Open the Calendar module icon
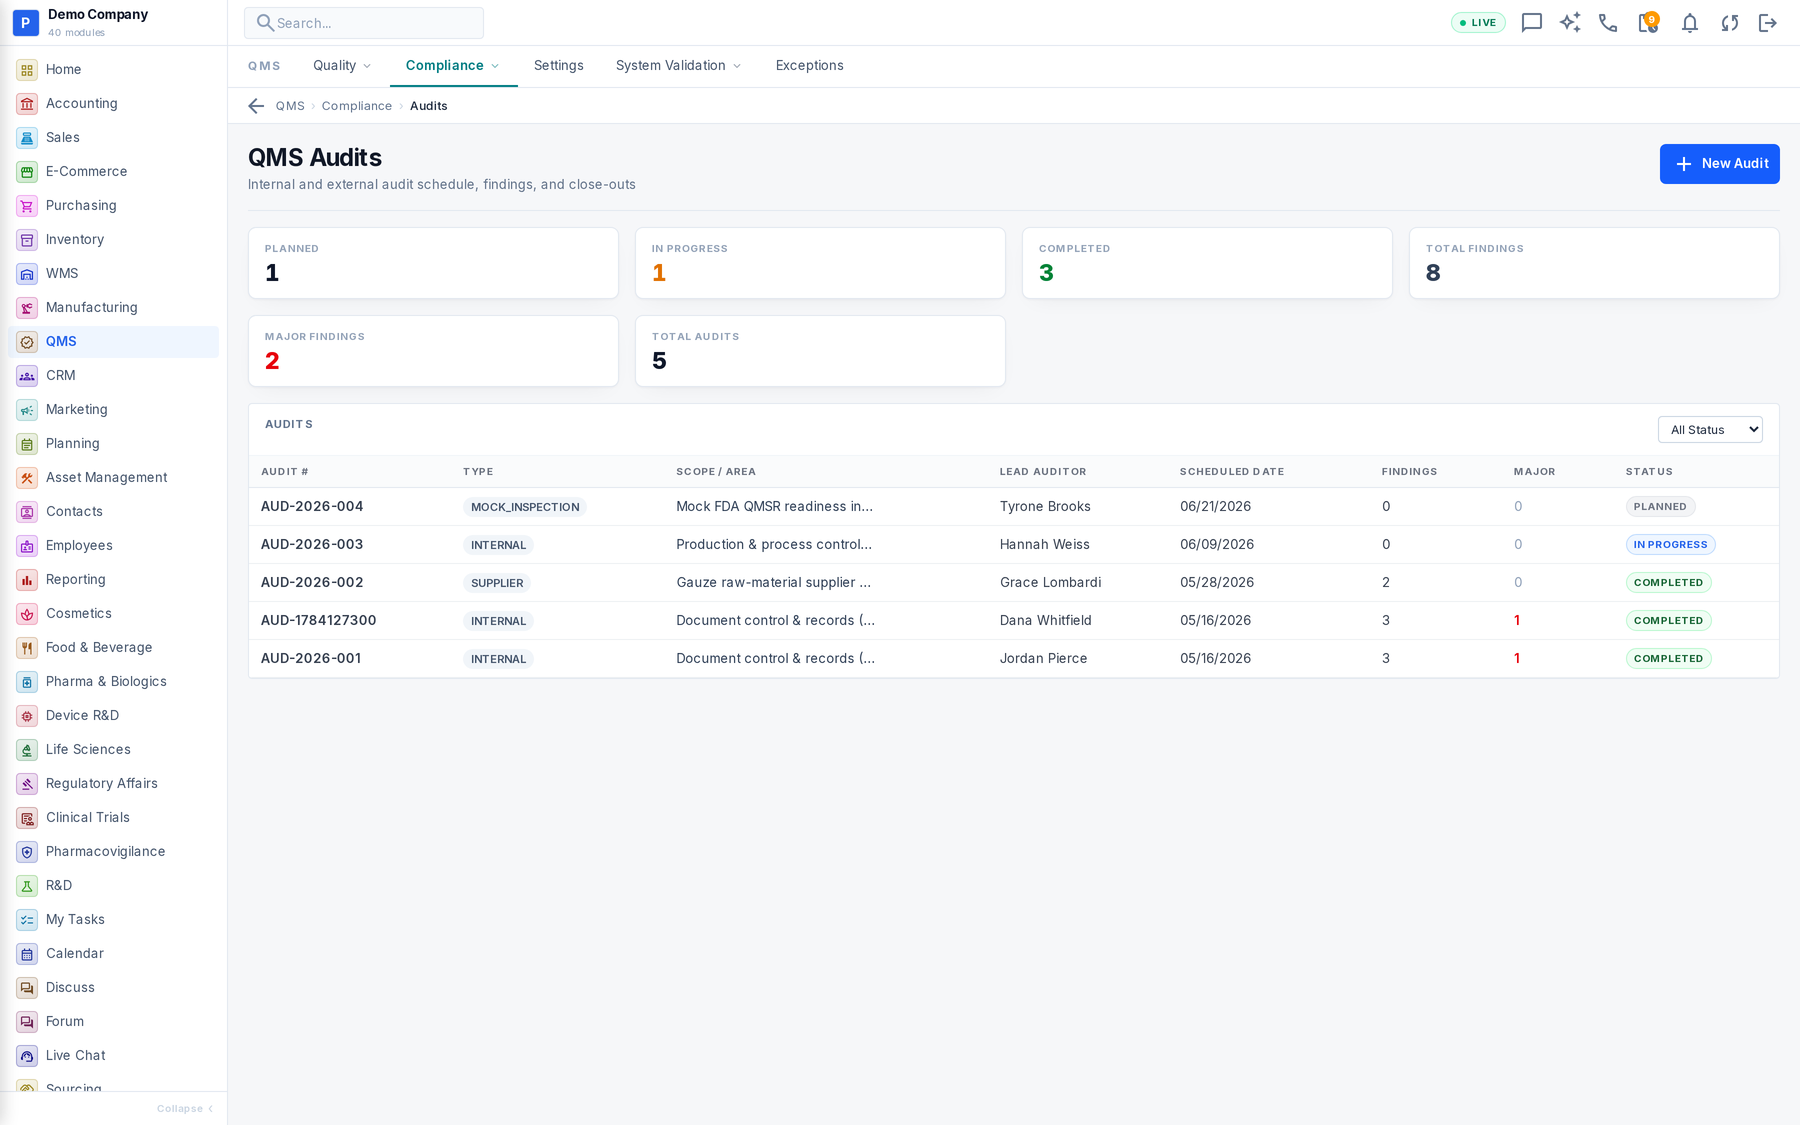Viewport: 1800px width, 1125px height. pyautogui.click(x=27, y=954)
